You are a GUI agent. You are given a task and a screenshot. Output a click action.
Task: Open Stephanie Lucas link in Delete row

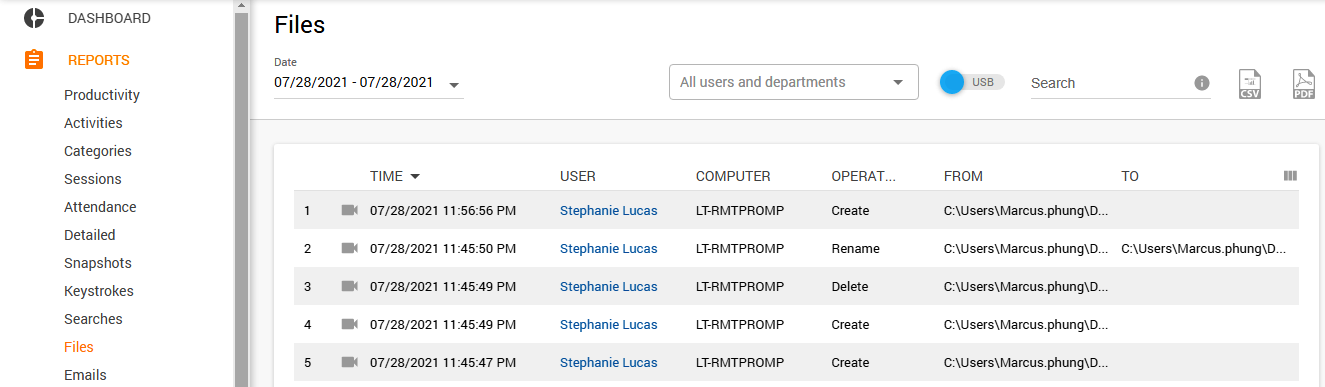[x=609, y=286]
